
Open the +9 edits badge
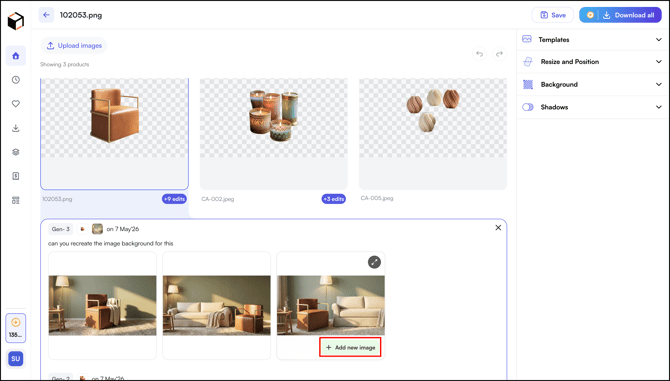(x=174, y=199)
